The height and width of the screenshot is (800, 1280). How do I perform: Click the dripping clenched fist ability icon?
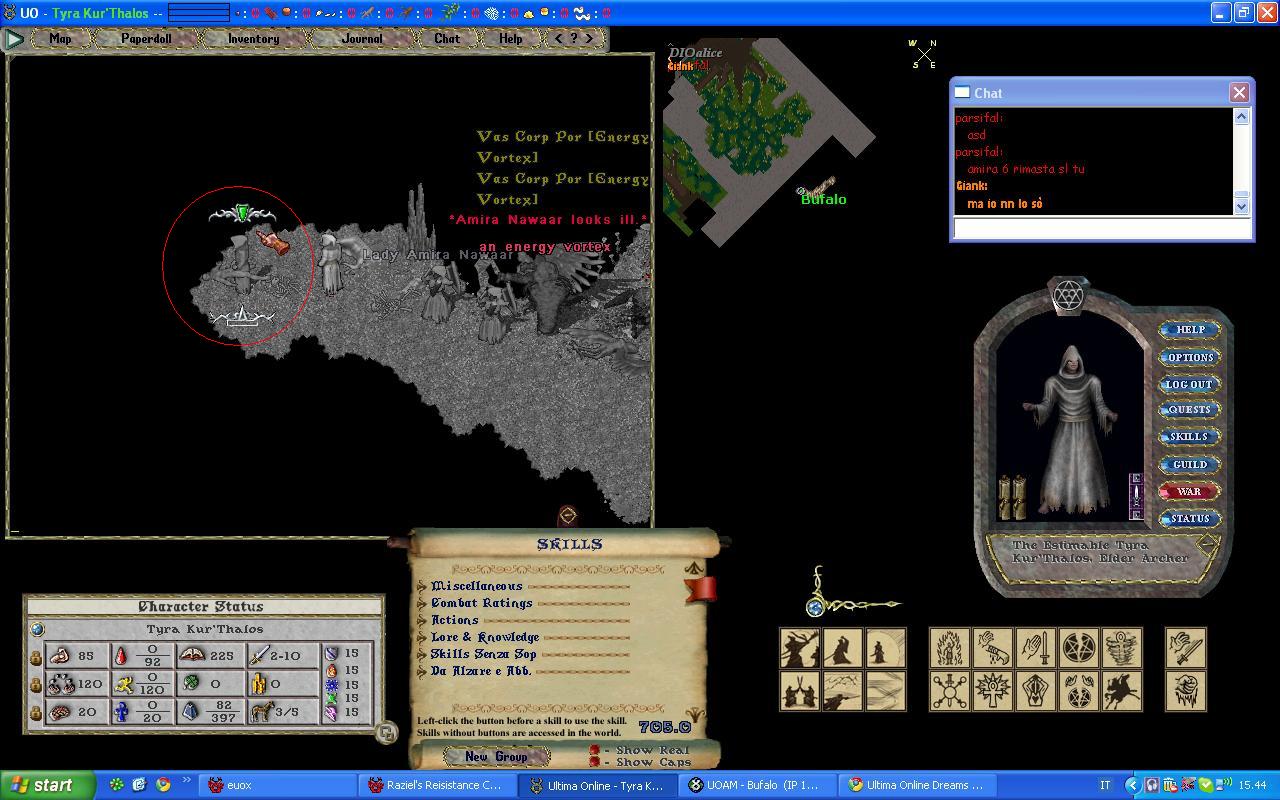[1186, 691]
